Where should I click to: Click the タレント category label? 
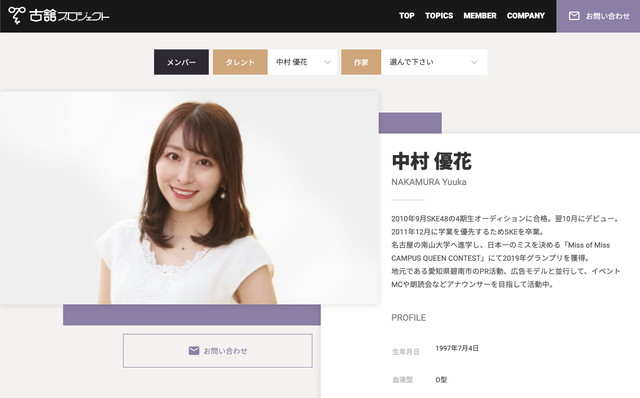click(x=240, y=62)
